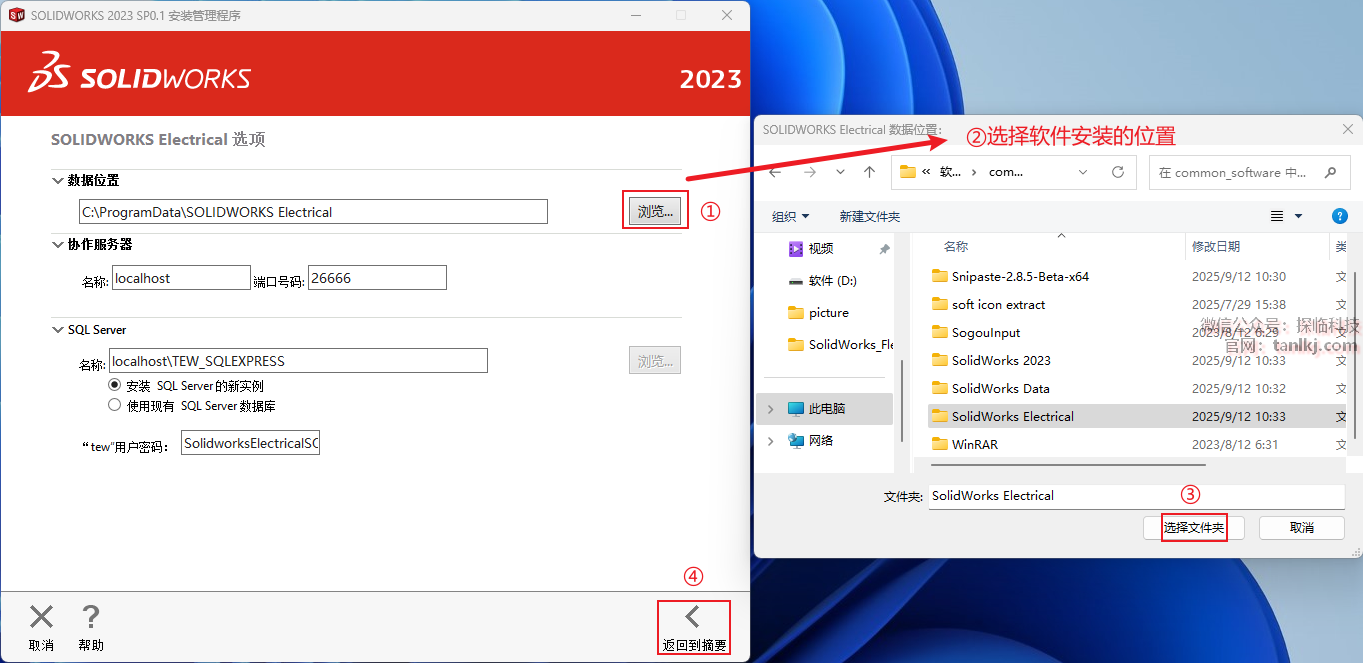
Task: Click date 2023/8/12 6:31 of WinRAR
Action: click(1234, 444)
